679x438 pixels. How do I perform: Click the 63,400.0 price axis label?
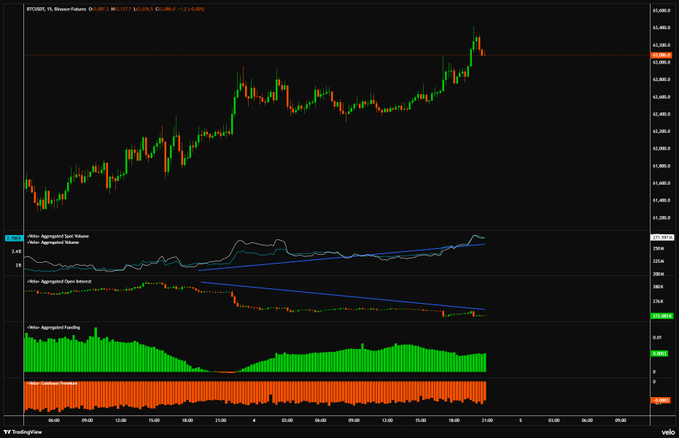click(661, 28)
